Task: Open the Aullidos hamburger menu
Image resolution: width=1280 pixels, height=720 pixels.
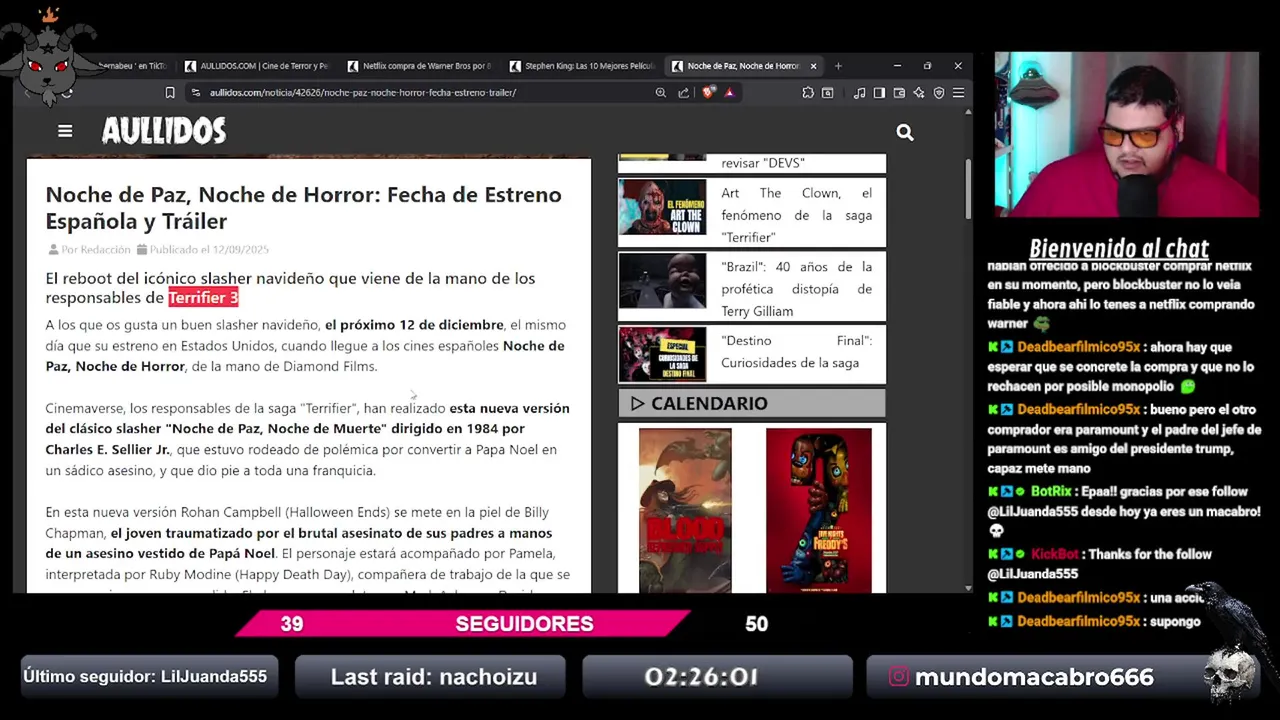Action: (x=65, y=131)
